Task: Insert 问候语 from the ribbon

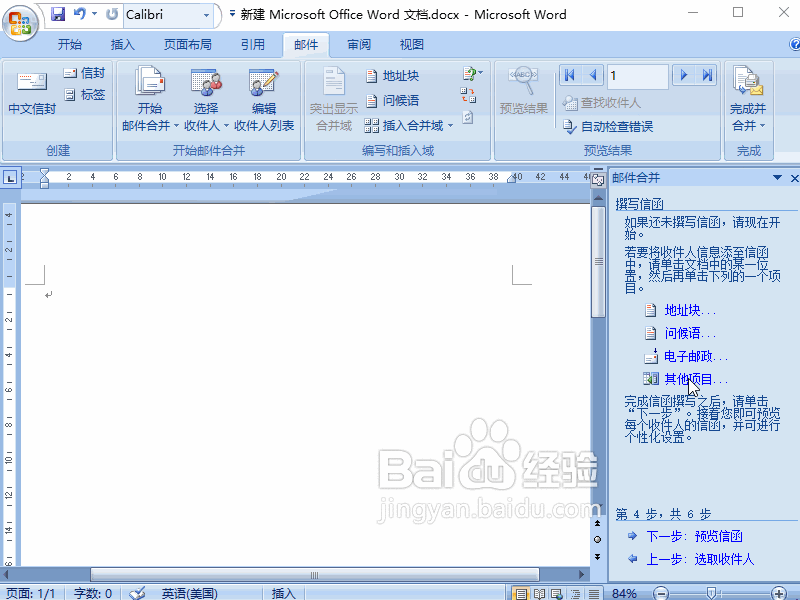Action: click(x=392, y=101)
